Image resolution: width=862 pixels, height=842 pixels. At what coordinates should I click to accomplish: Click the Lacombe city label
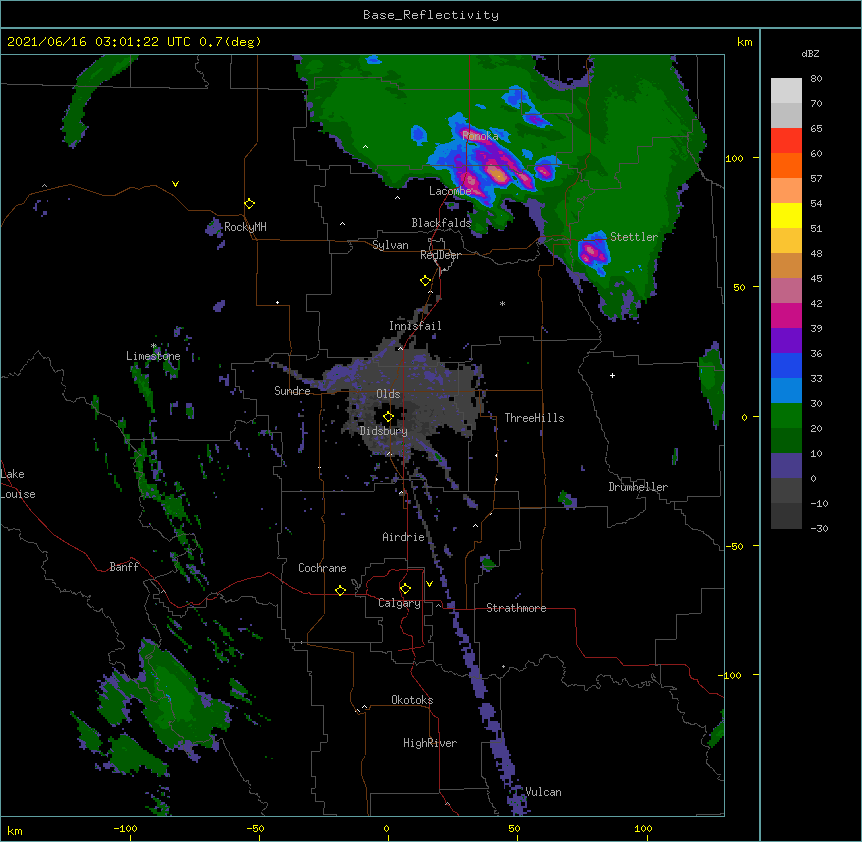coord(450,191)
